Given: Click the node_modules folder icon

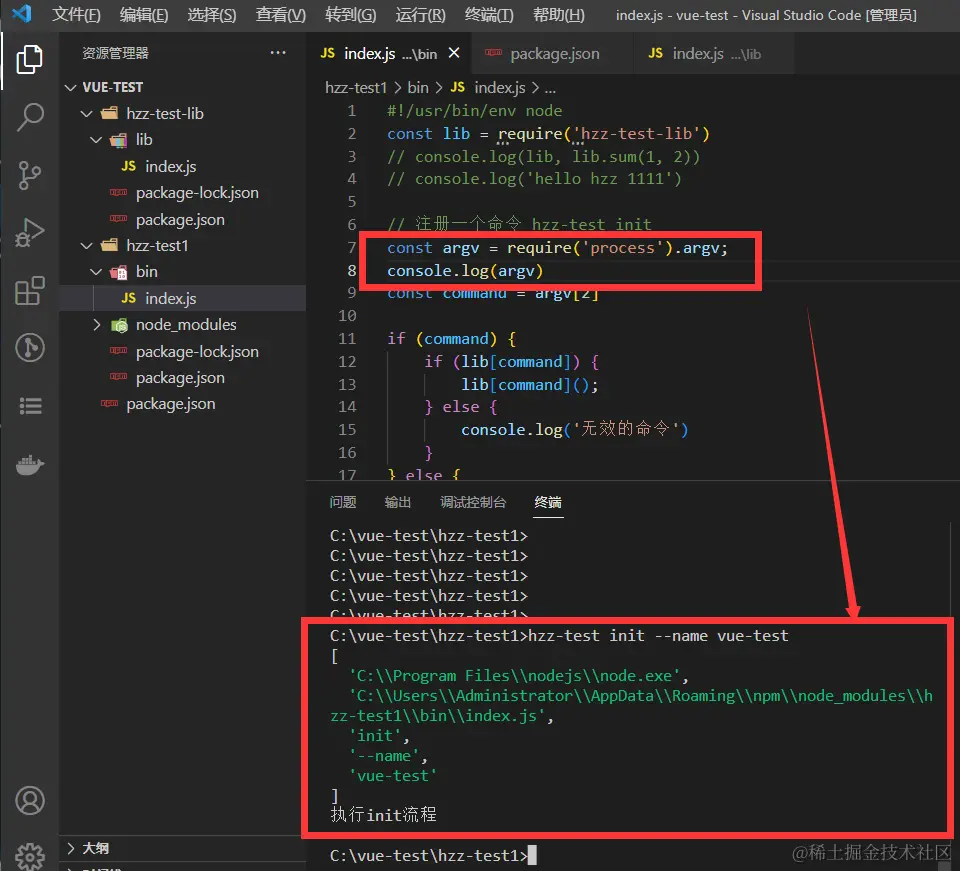Looking at the screenshot, I should click(x=119, y=325).
